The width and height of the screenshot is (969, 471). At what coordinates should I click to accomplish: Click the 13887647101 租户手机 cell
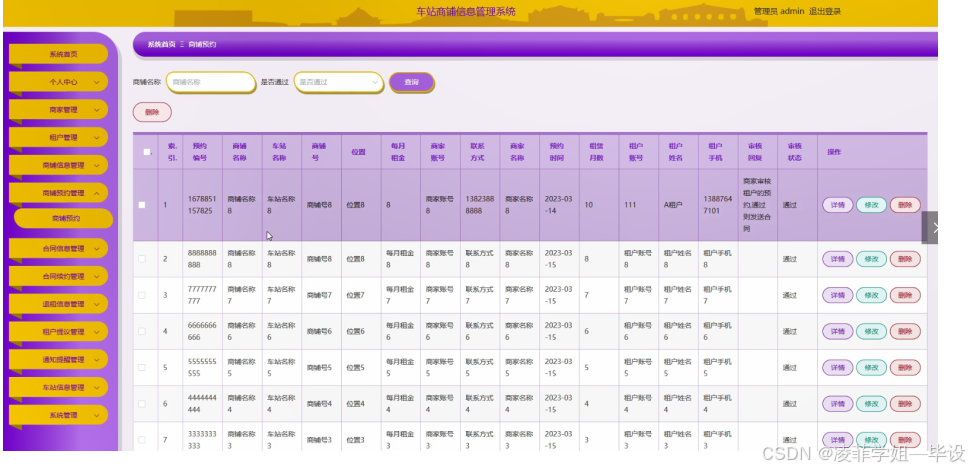(717, 205)
